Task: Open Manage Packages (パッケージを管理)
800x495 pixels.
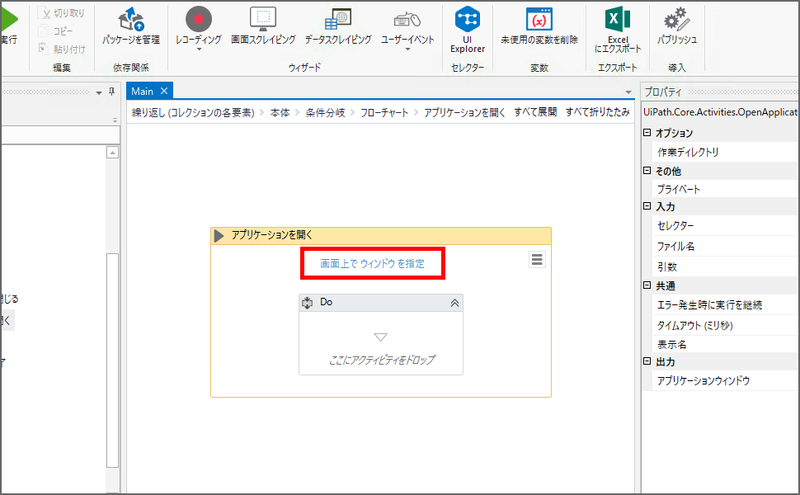Action: click(x=131, y=26)
